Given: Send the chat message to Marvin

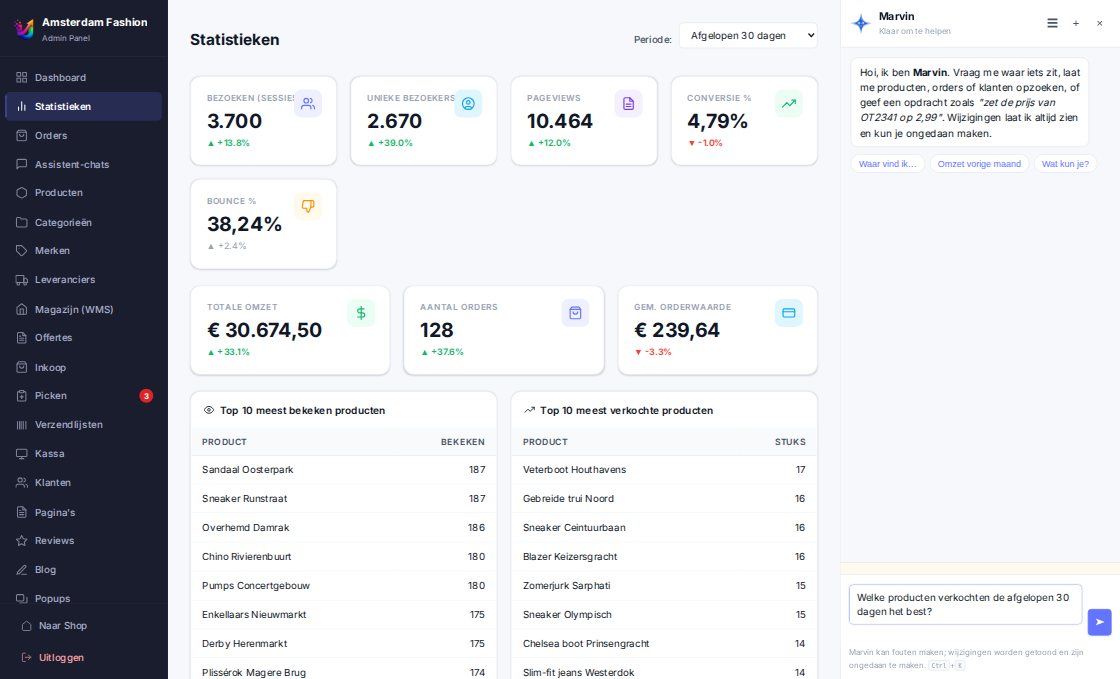Looking at the screenshot, I should 1099,622.
